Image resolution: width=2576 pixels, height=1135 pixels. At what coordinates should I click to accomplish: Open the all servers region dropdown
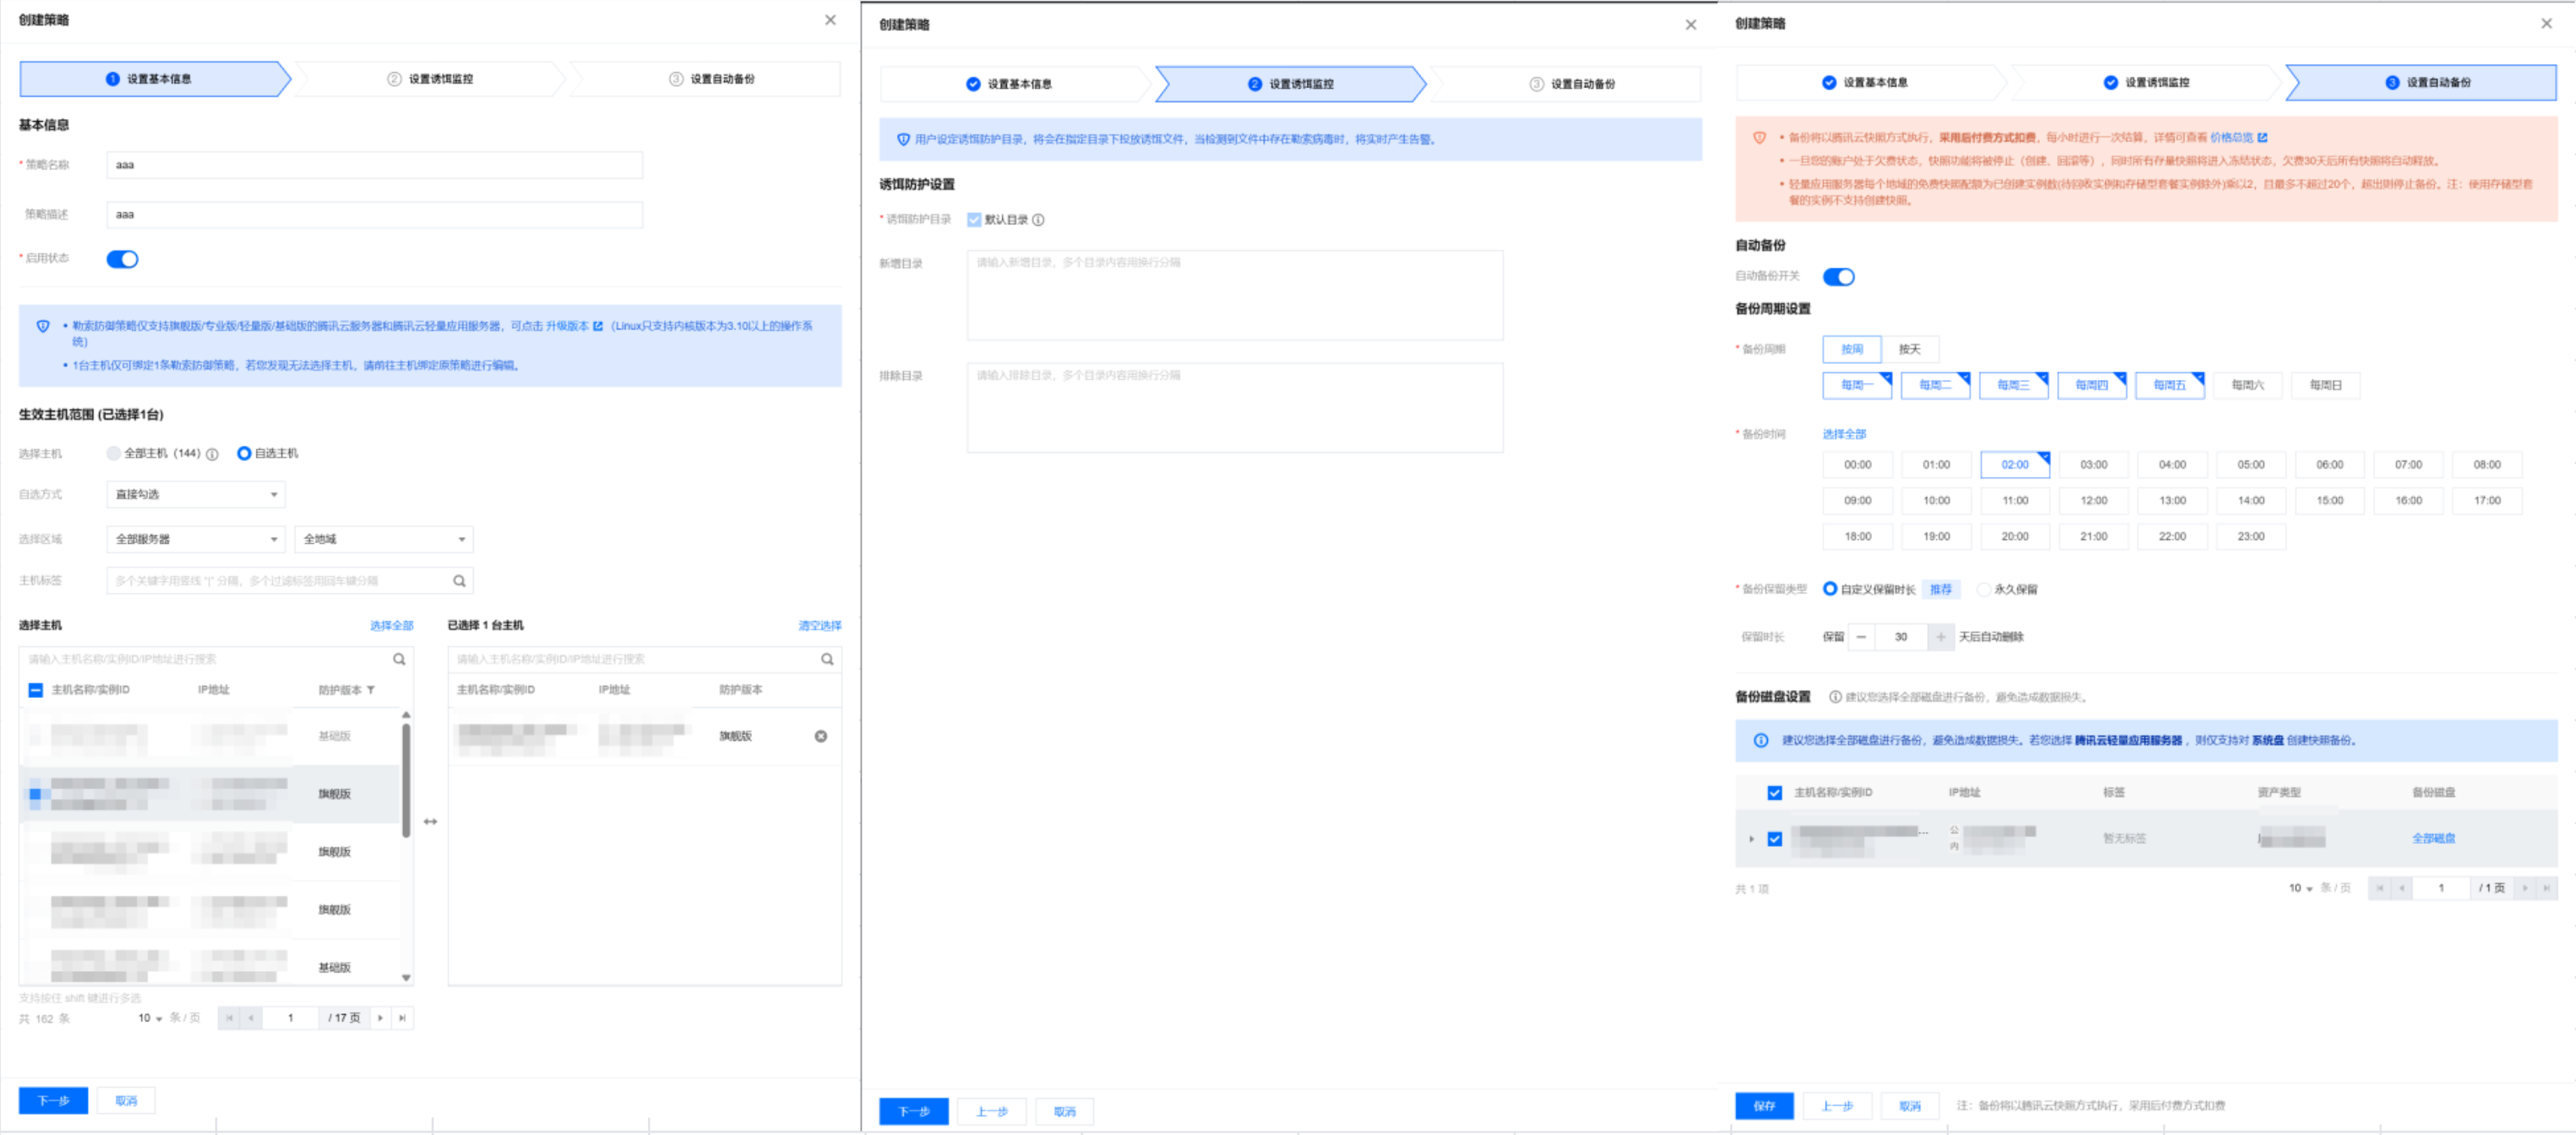coord(196,539)
